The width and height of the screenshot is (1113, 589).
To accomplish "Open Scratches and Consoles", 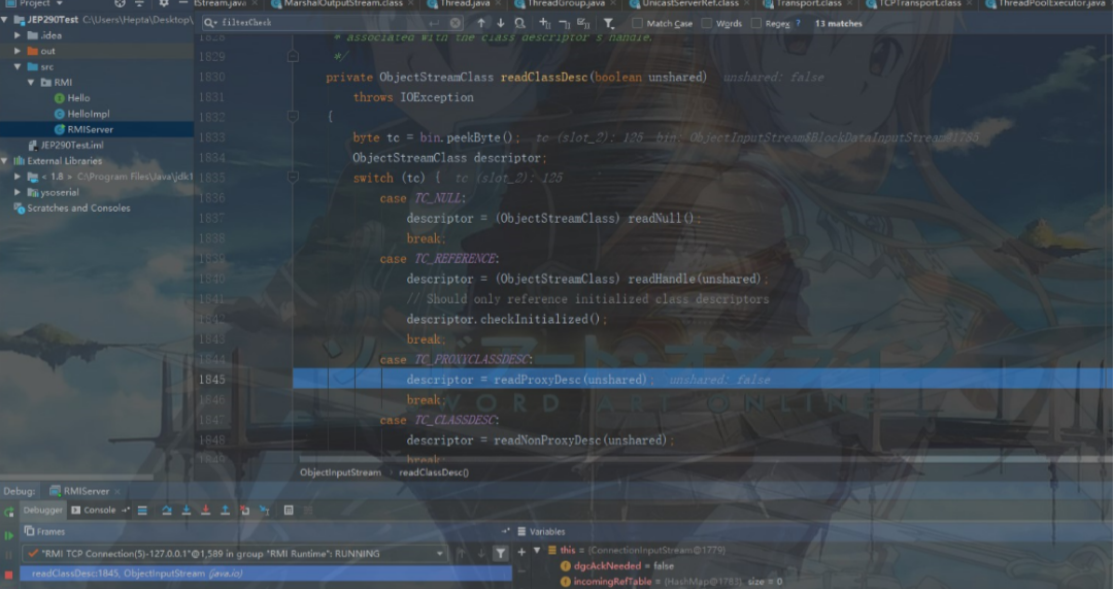I will tap(72, 208).
